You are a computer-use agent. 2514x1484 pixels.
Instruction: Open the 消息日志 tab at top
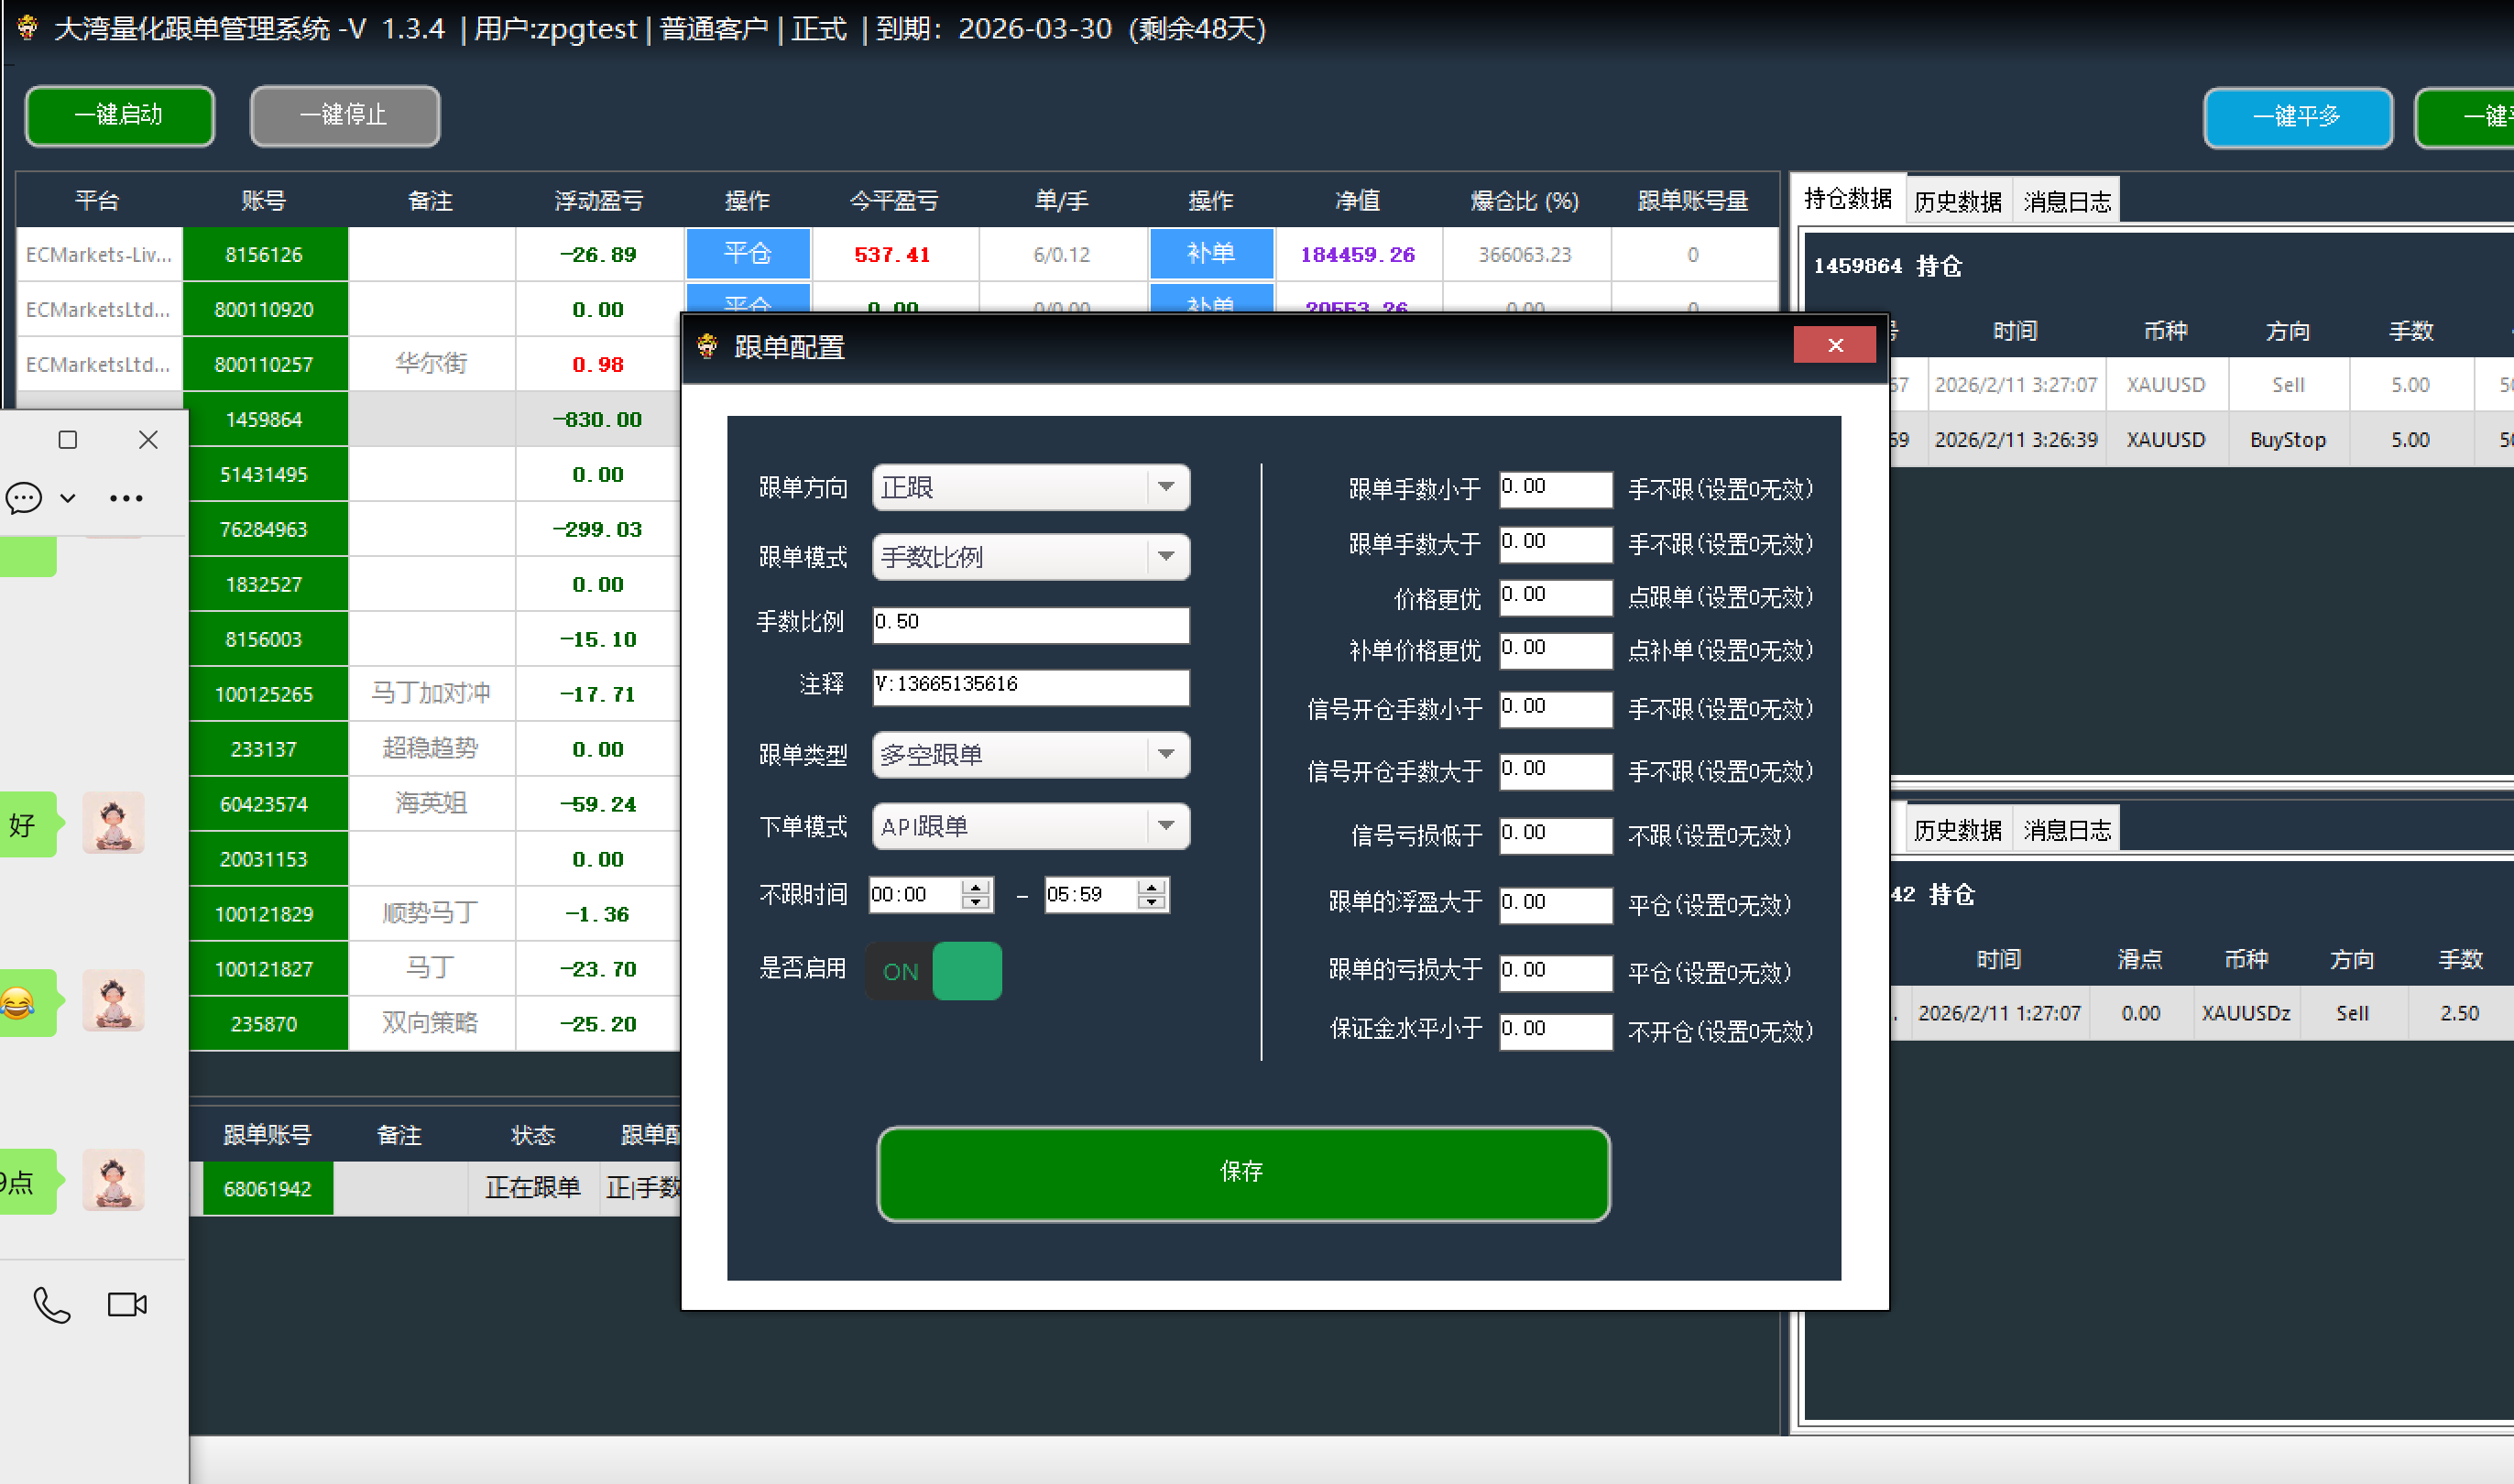(2067, 202)
